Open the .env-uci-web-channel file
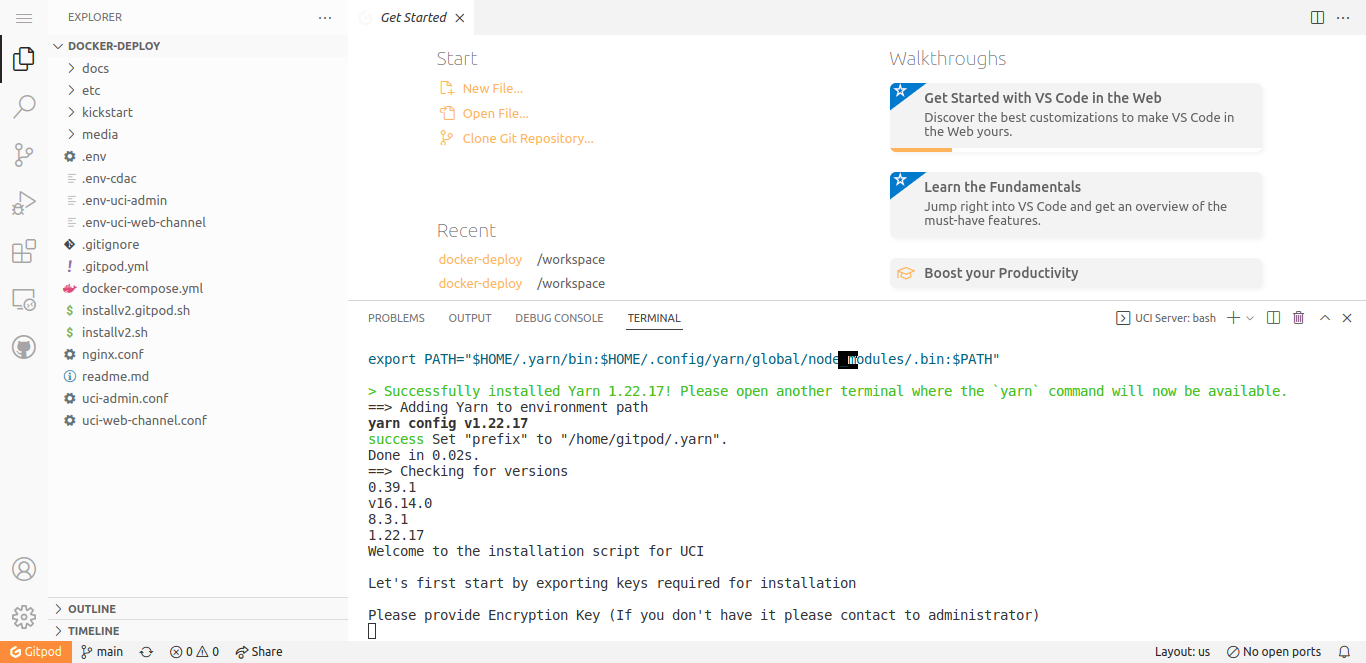Image resolution: width=1366 pixels, height=663 pixels. (198, 222)
